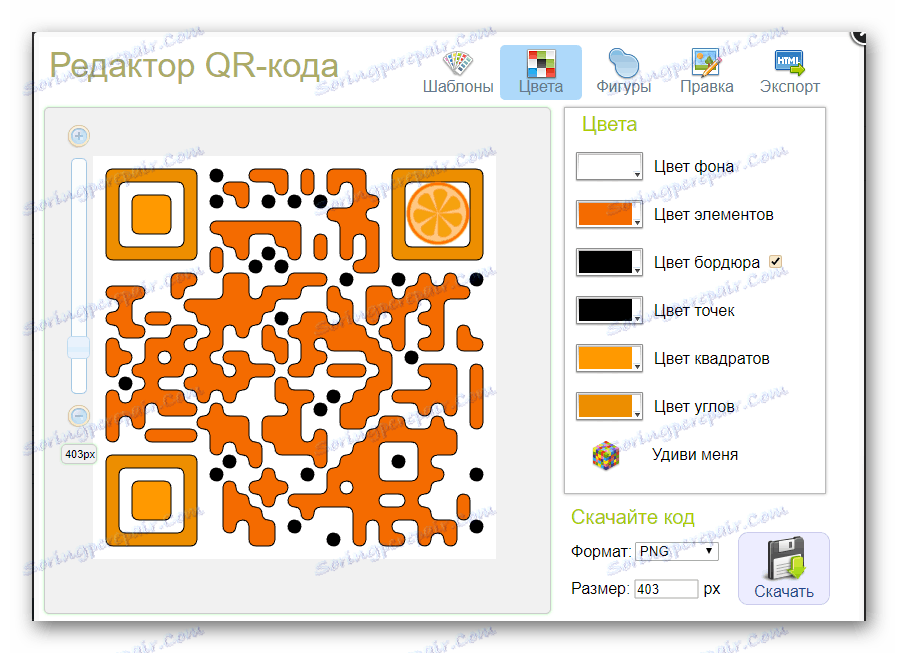
Task: Open the Цвет квадратов color picker
Action: (609, 359)
